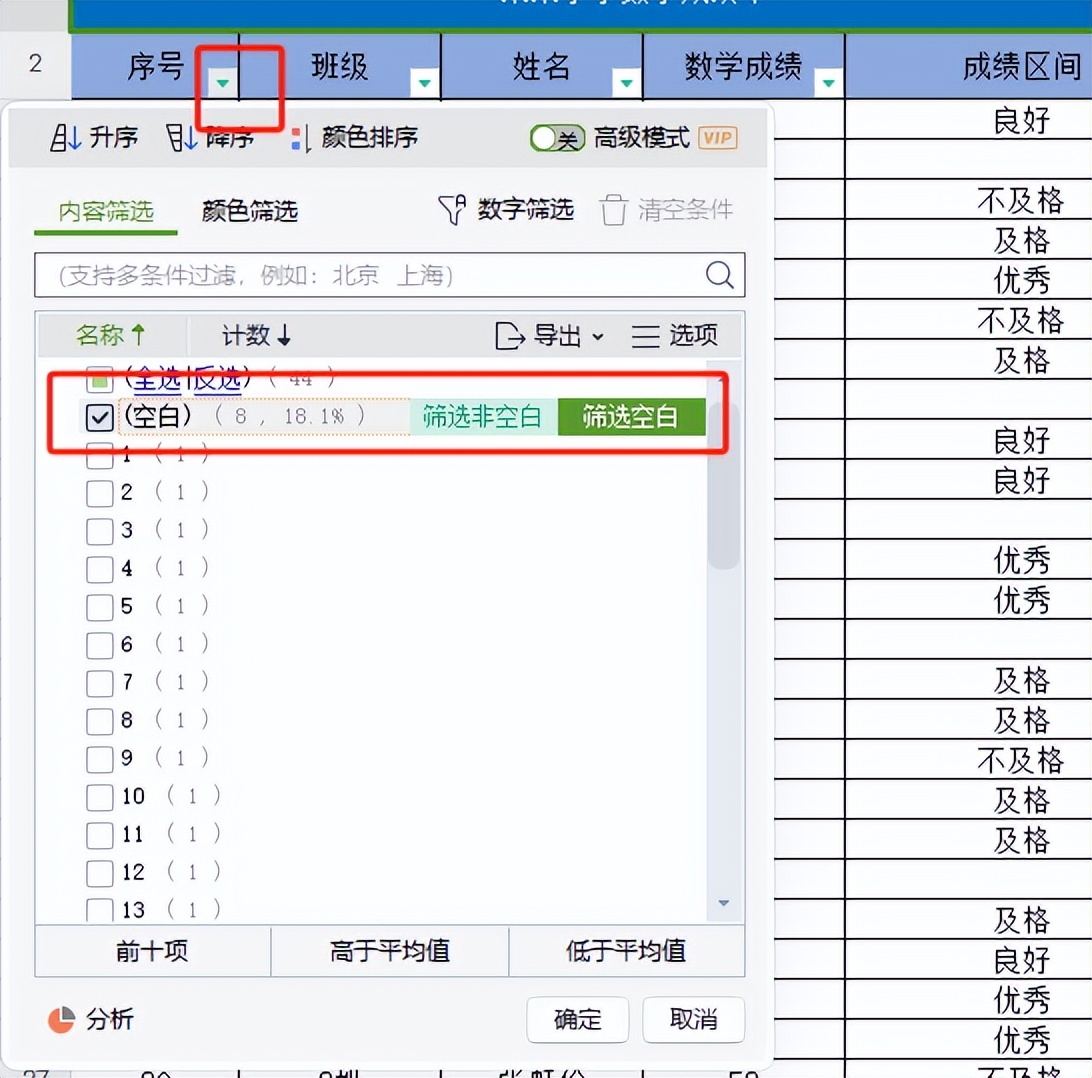Click the 导出 export icon
Image resolution: width=1092 pixels, height=1078 pixels.
509,336
